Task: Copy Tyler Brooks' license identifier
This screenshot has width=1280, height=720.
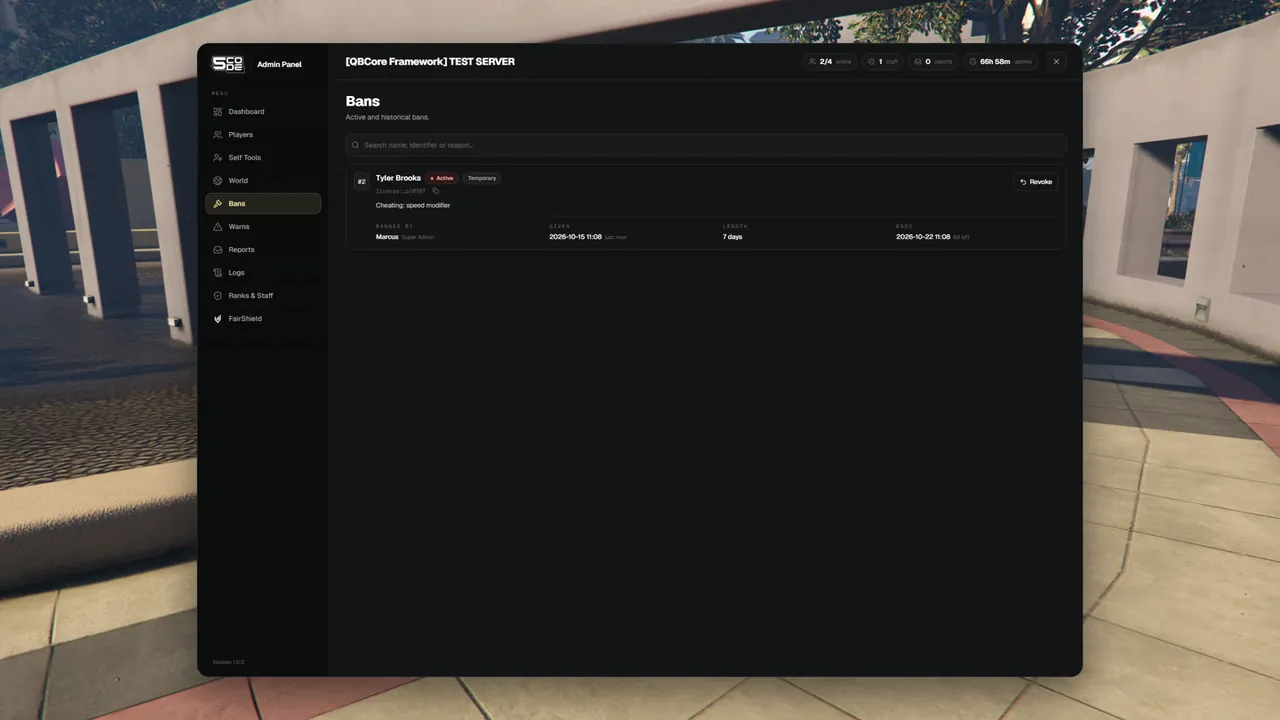Action: [436, 191]
